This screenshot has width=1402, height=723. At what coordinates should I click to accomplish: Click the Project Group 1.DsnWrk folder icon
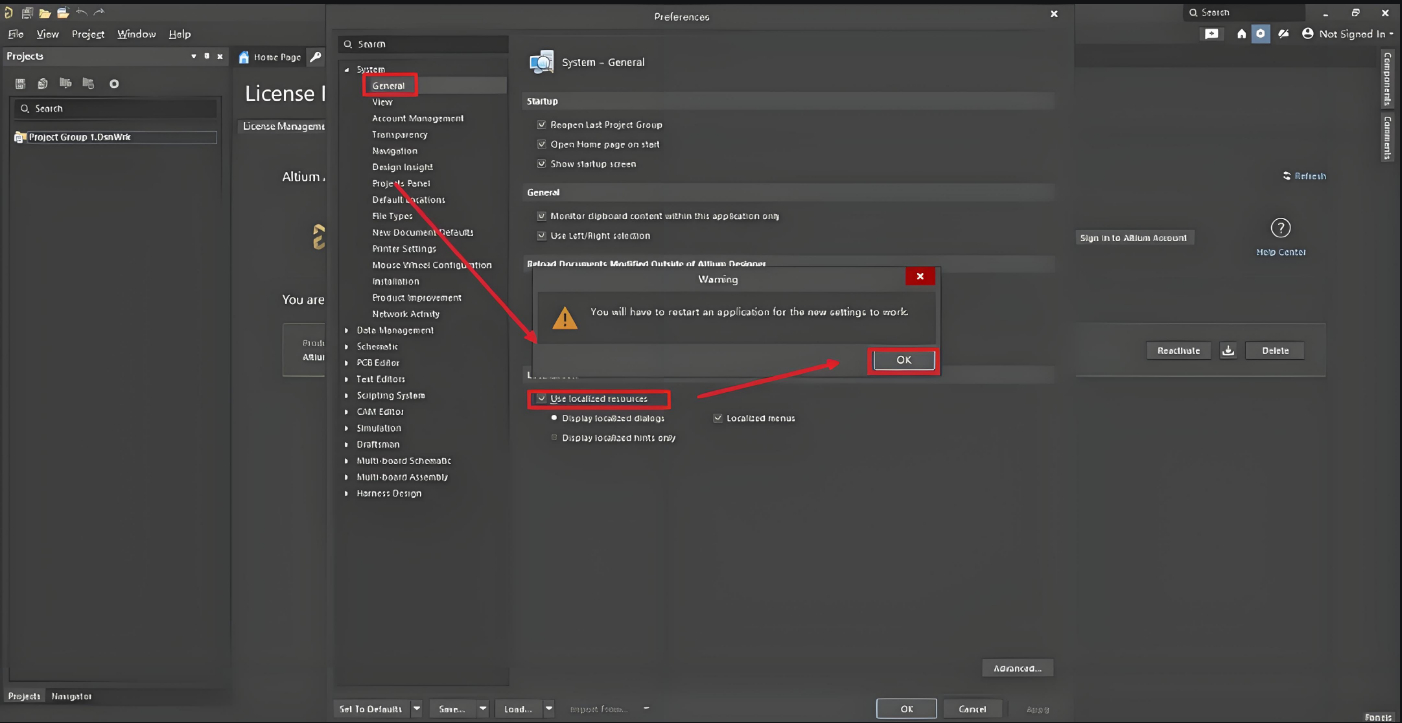[19, 137]
